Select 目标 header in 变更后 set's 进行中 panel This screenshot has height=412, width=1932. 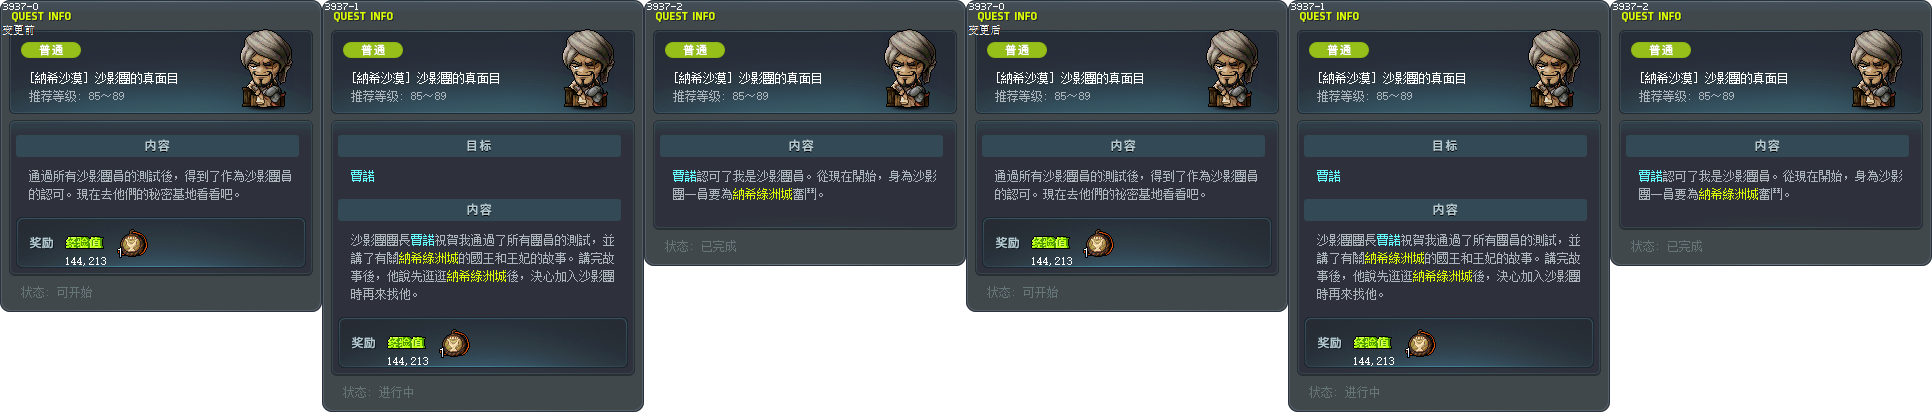[1445, 146]
